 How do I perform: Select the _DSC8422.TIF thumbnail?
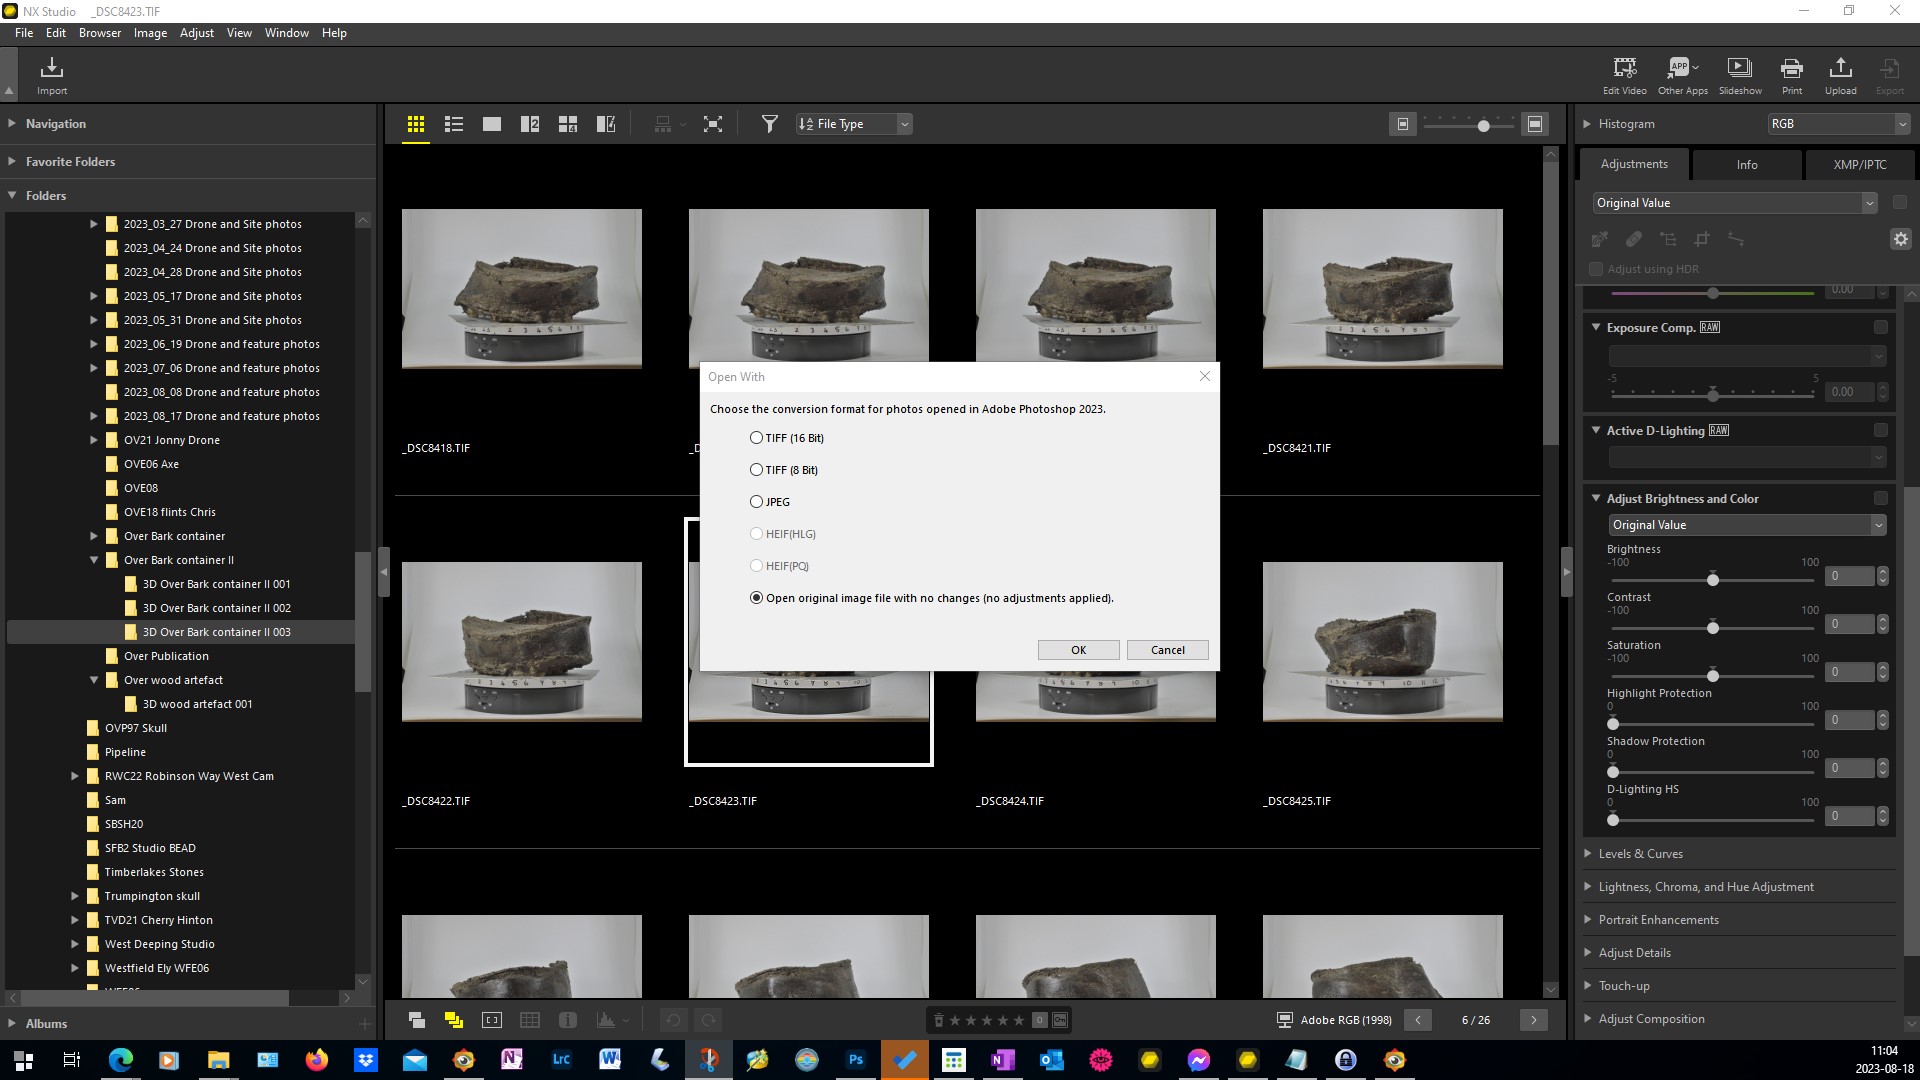[521, 642]
